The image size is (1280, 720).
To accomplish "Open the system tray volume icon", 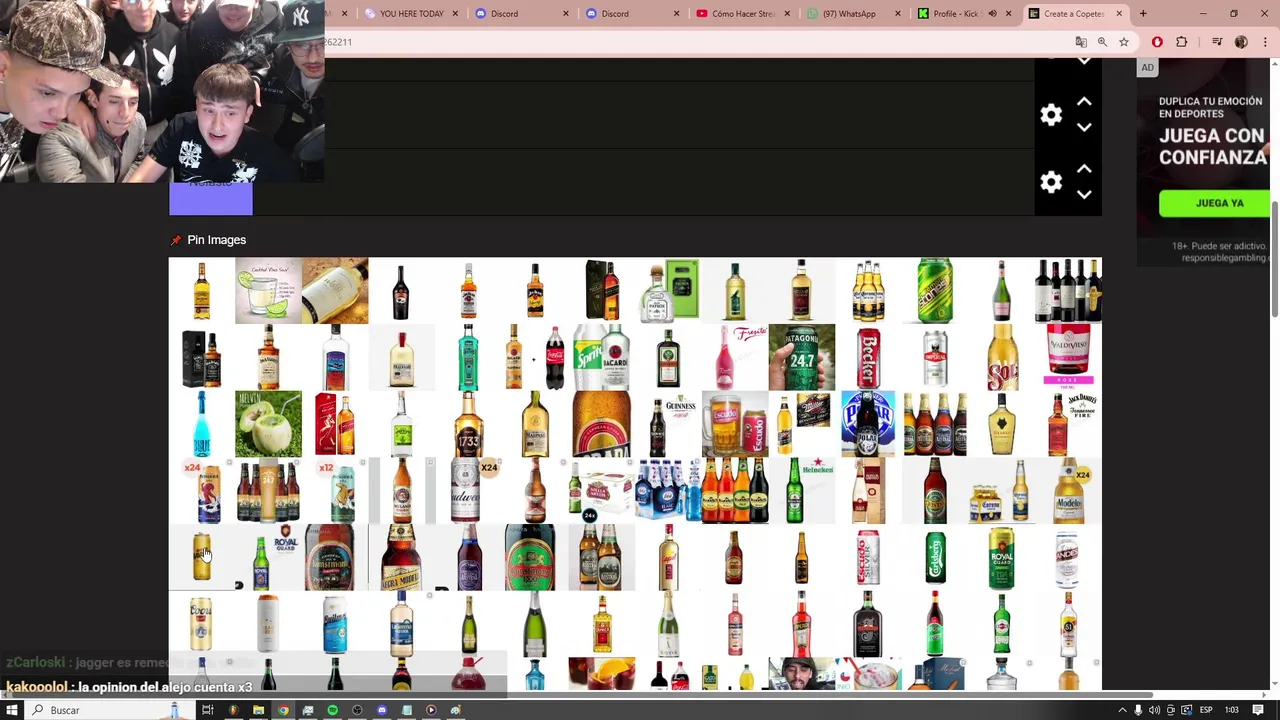I will click(x=1155, y=710).
